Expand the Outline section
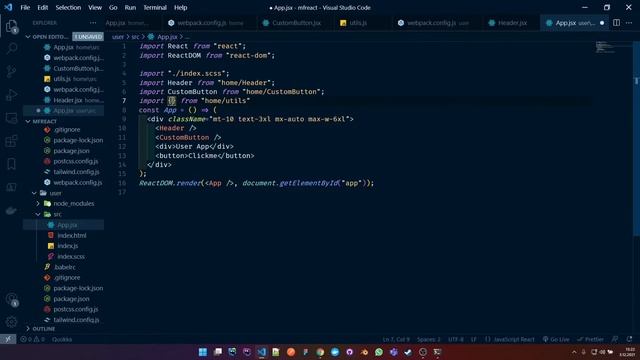Image resolution: width=640 pixels, height=360 pixels. click(28, 329)
